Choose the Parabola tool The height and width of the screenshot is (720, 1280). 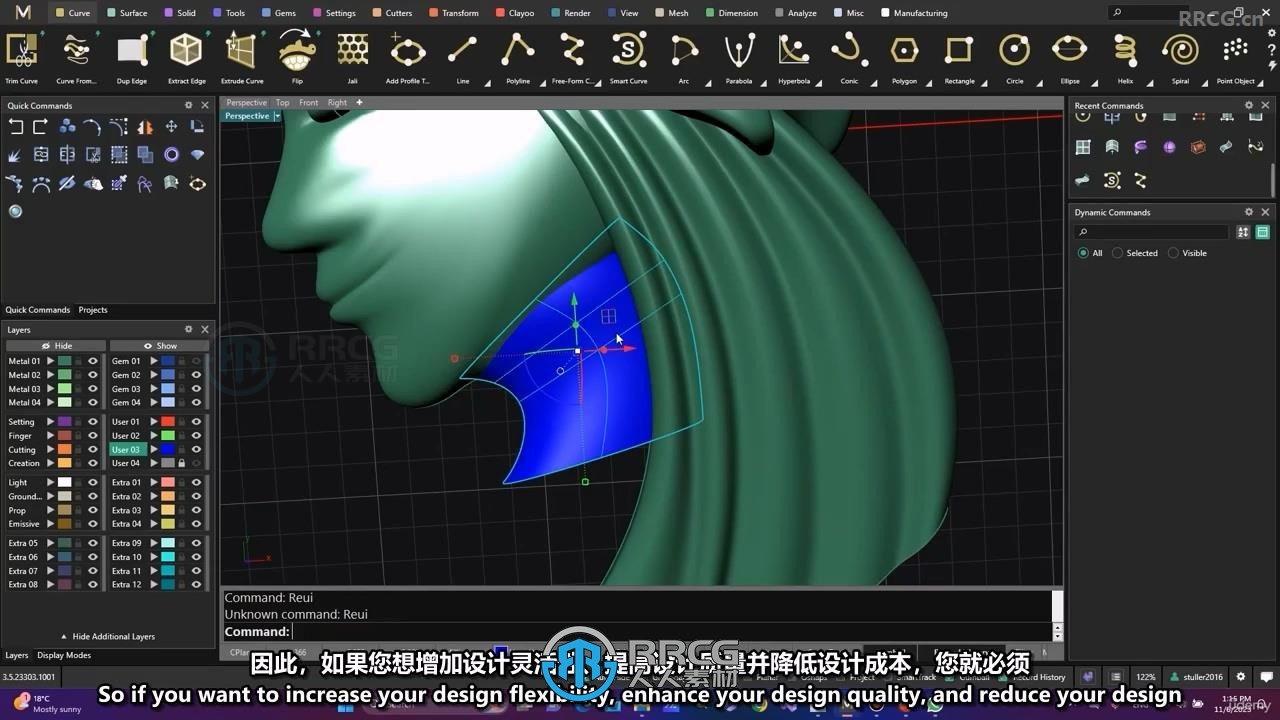739,57
